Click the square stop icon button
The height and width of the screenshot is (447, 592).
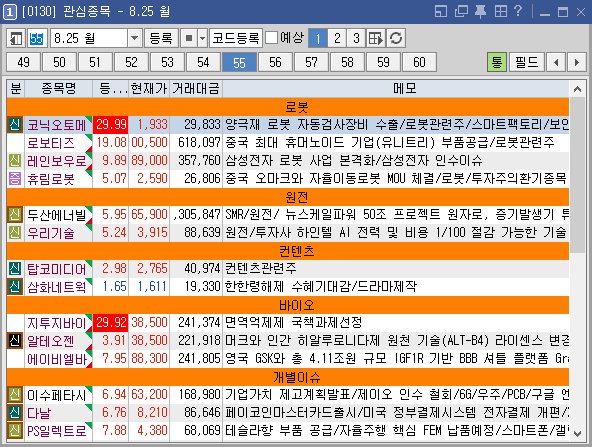pyautogui.click(x=189, y=38)
